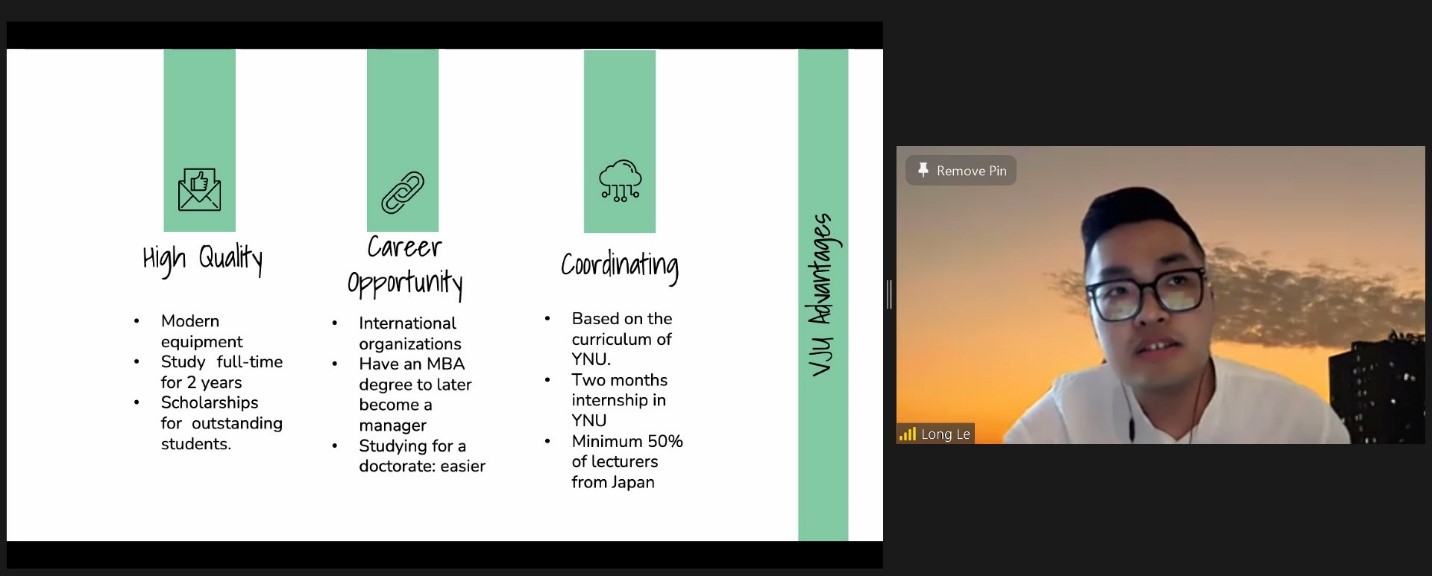Click the pin icon beside Remove Pin
1432x576 pixels.
pyautogui.click(x=923, y=170)
